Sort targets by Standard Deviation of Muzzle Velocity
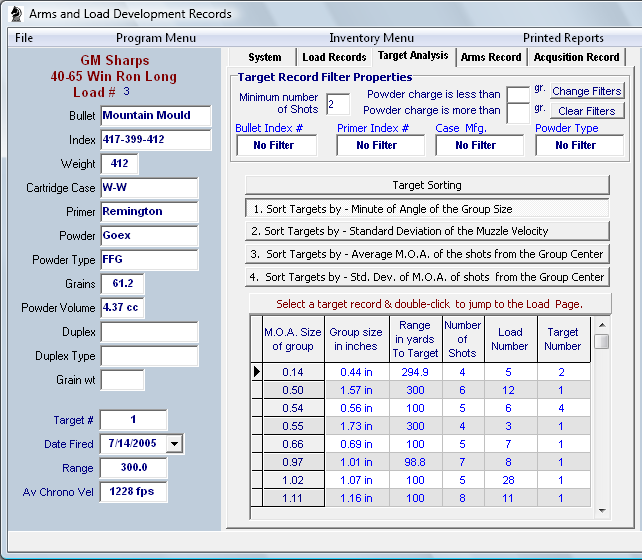Image resolution: width=642 pixels, height=560 pixels. (x=427, y=231)
